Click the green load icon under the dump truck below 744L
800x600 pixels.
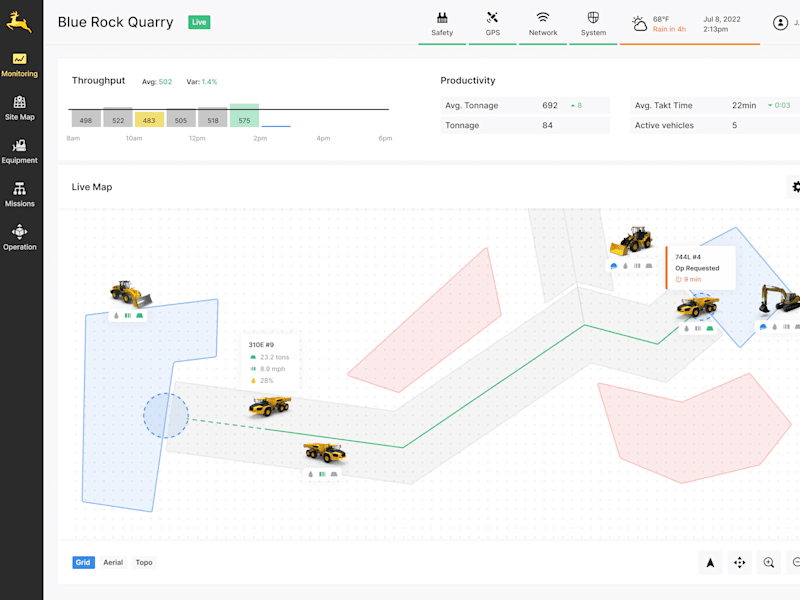[709, 328]
